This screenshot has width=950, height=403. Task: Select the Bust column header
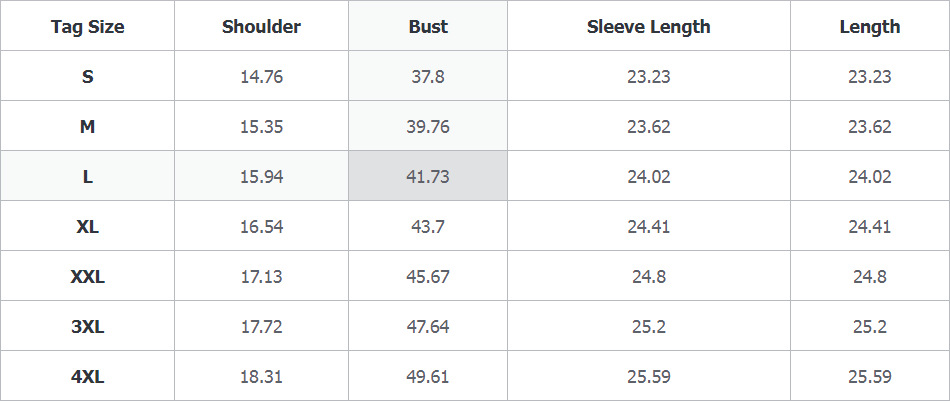click(428, 27)
